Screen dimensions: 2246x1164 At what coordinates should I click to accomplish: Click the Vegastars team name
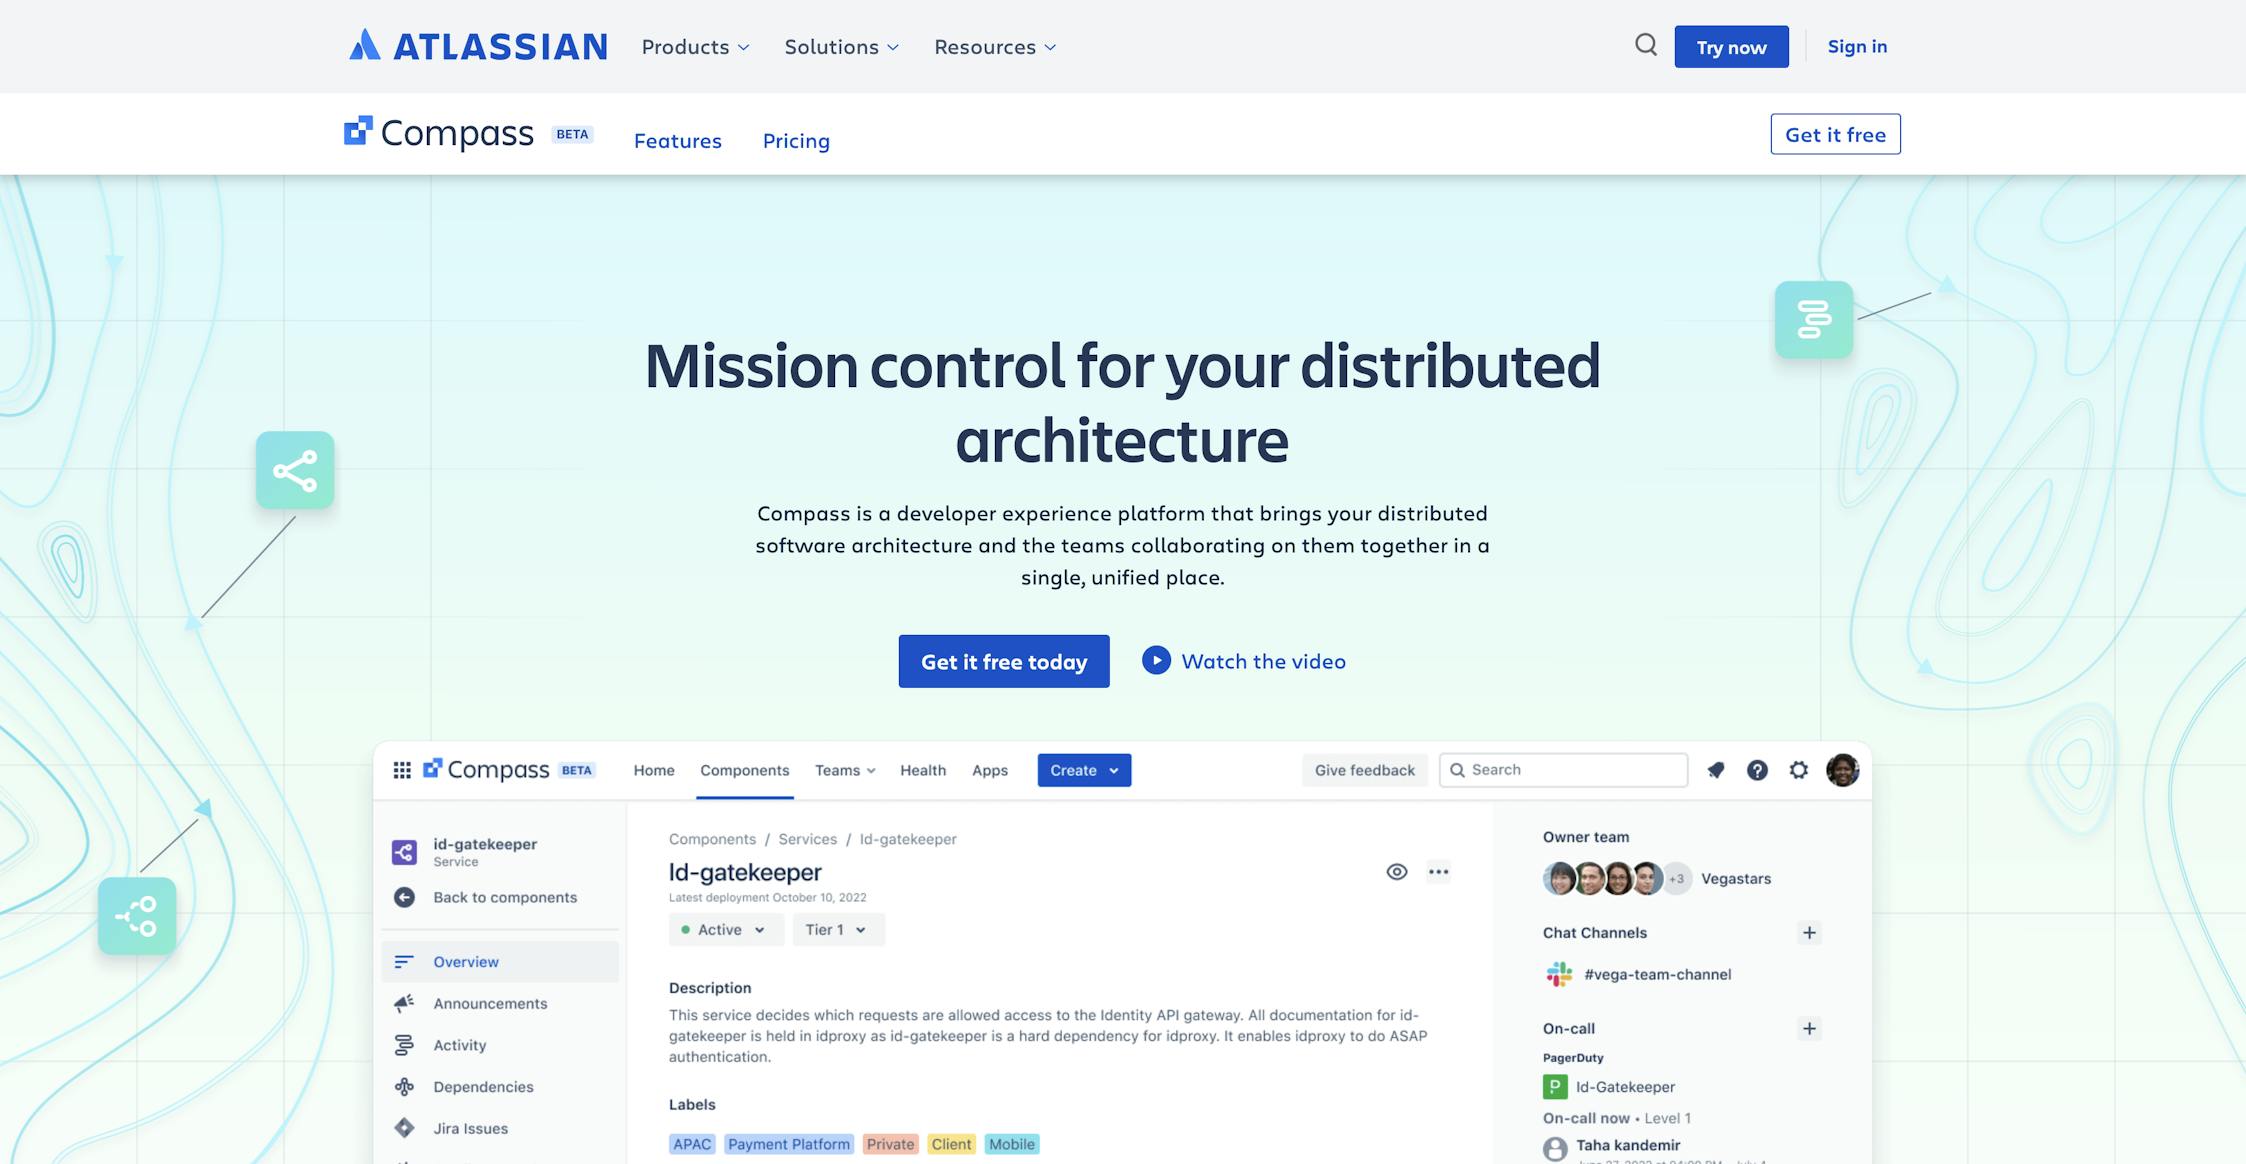tap(1736, 879)
